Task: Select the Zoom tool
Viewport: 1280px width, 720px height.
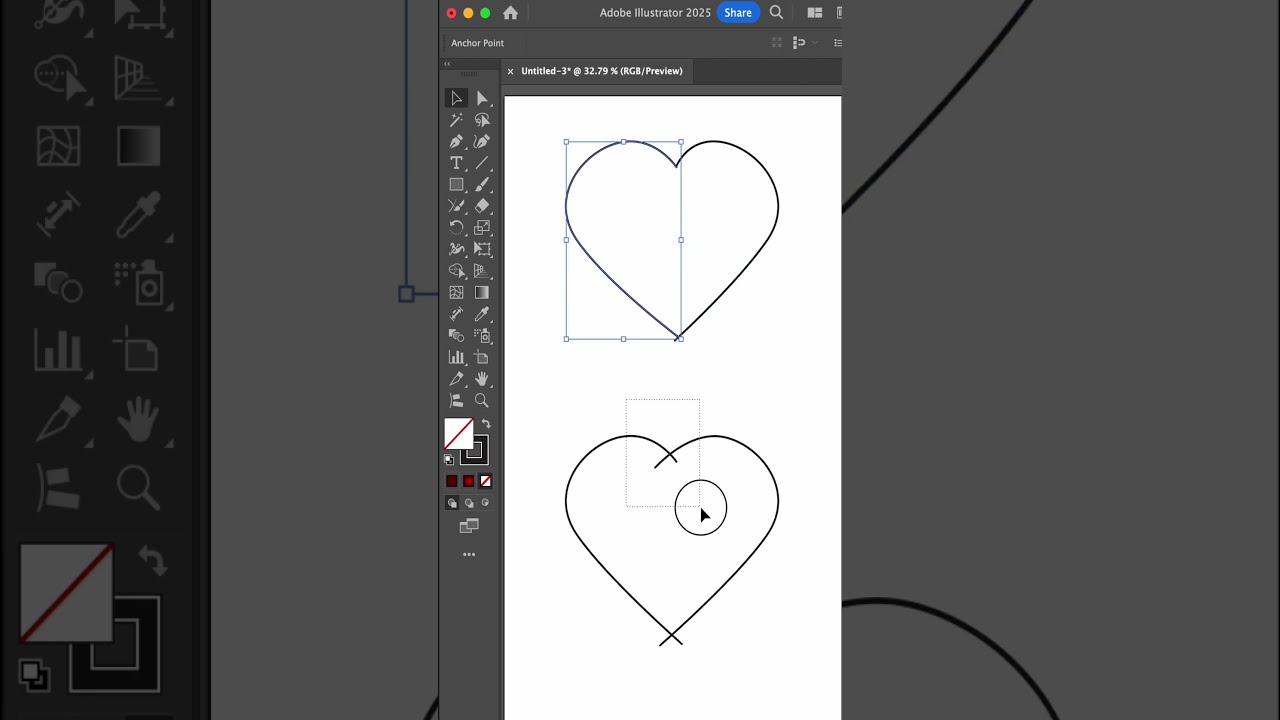Action: point(482,400)
